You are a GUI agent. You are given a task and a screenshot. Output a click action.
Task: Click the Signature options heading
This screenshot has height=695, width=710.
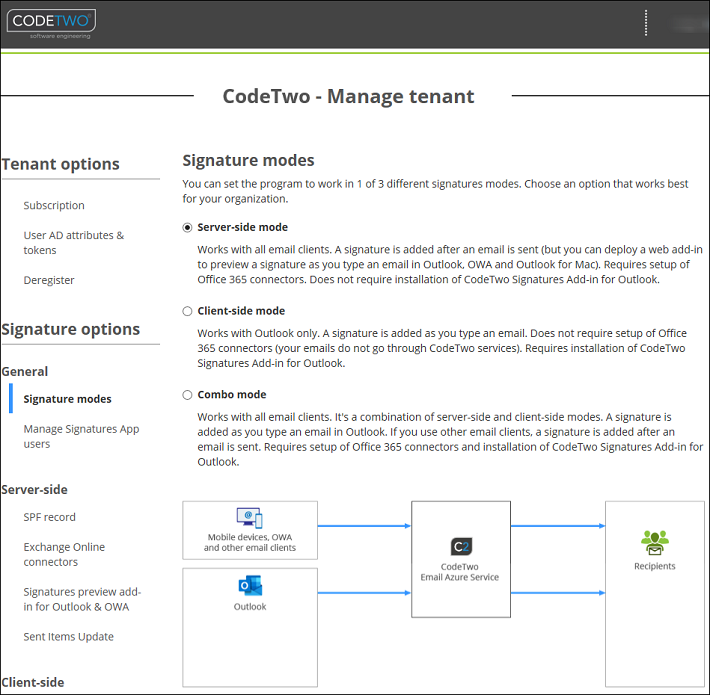pos(71,329)
